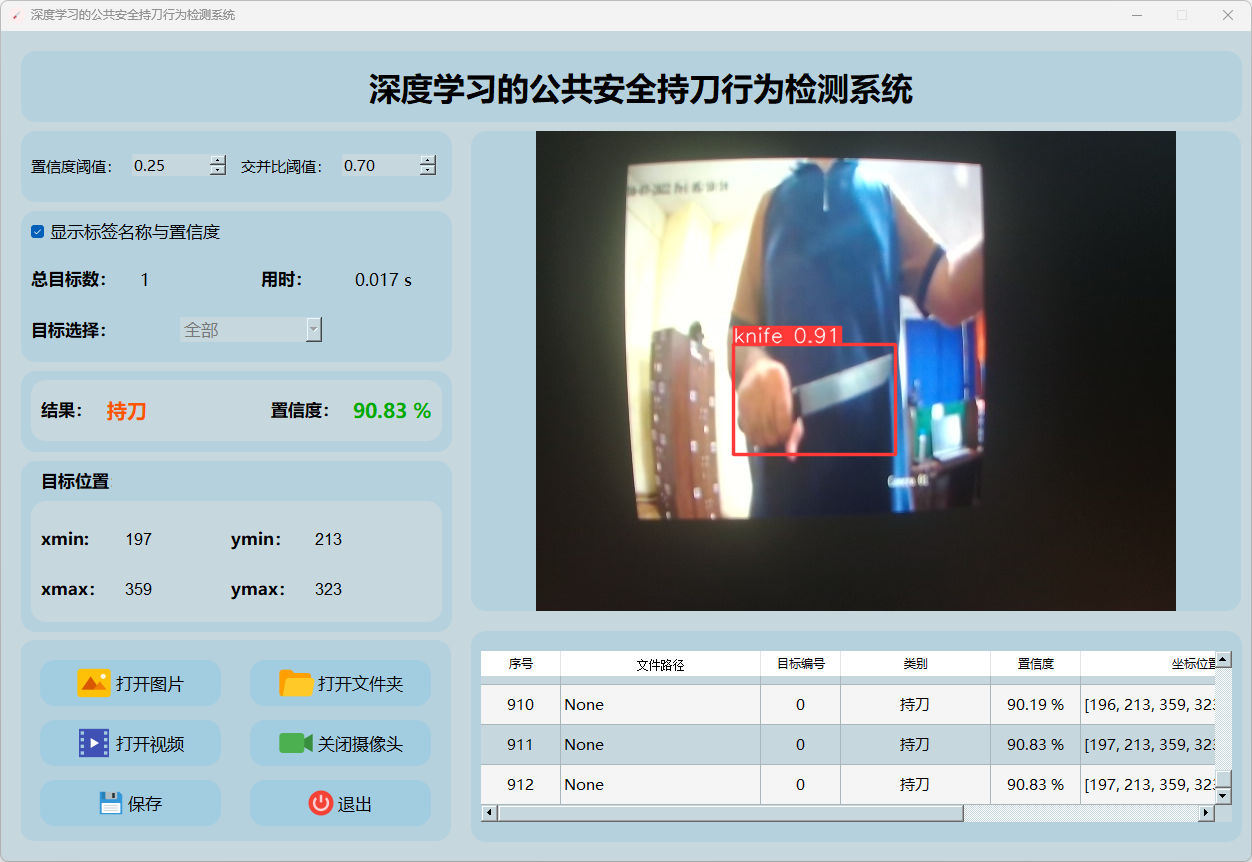Click the yellow folder icon
1252x862 pixels.
click(296, 683)
